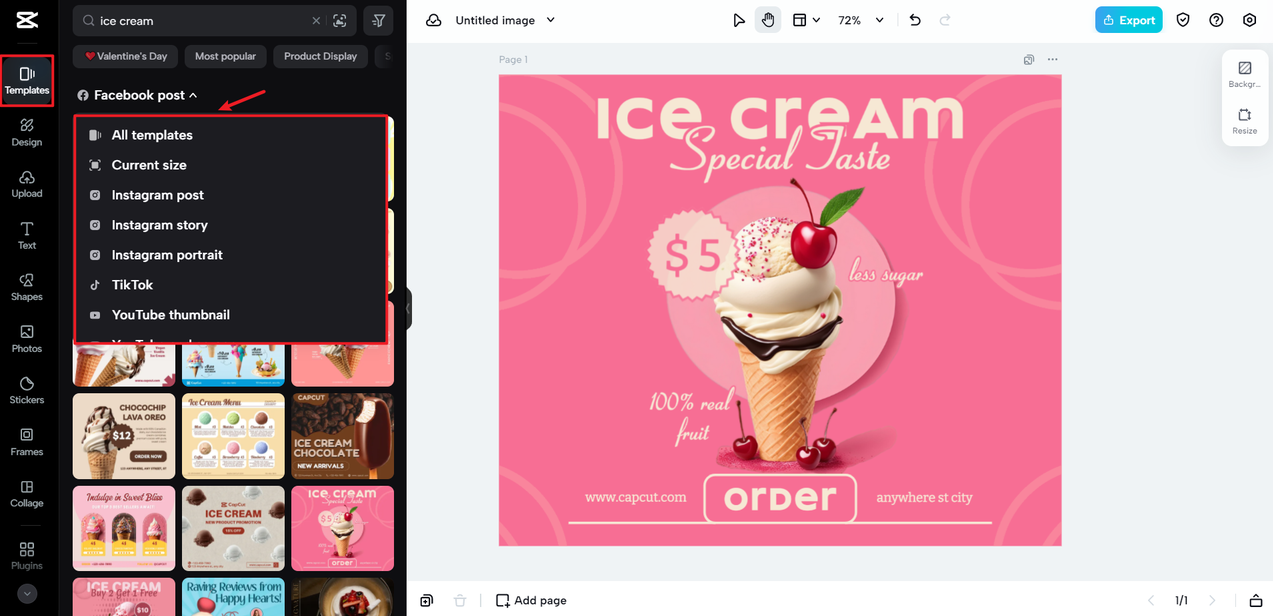
Task: Open the settings hexagon icon
Action: point(1249,20)
